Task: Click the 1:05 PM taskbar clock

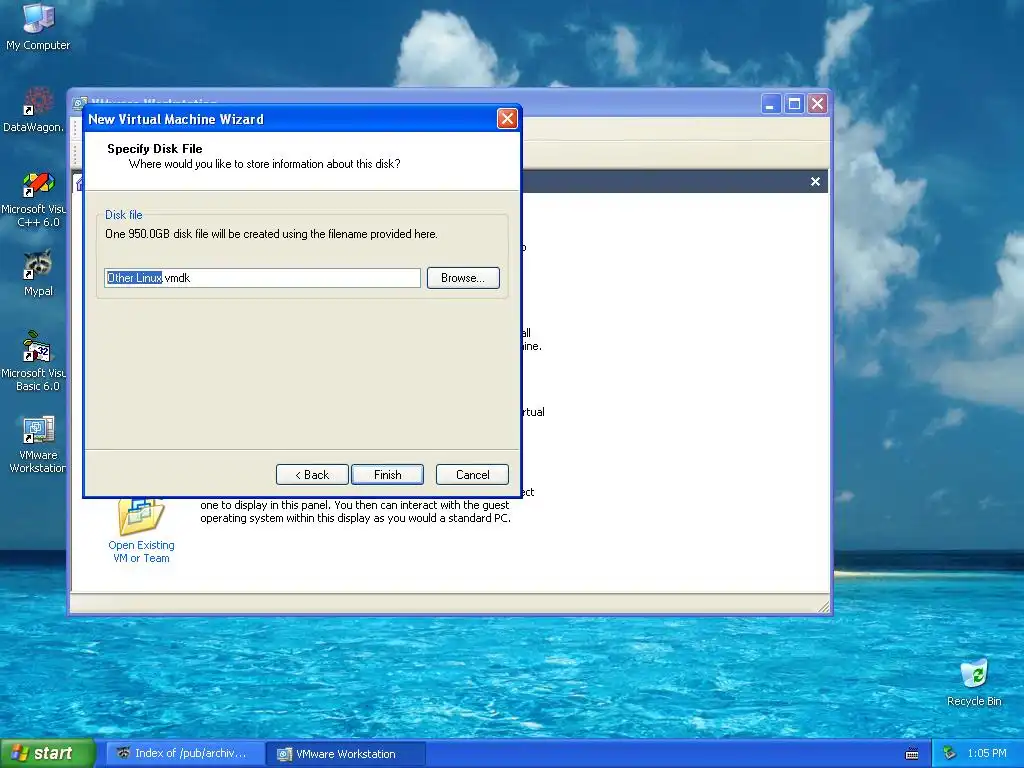Action: point(987,754)
